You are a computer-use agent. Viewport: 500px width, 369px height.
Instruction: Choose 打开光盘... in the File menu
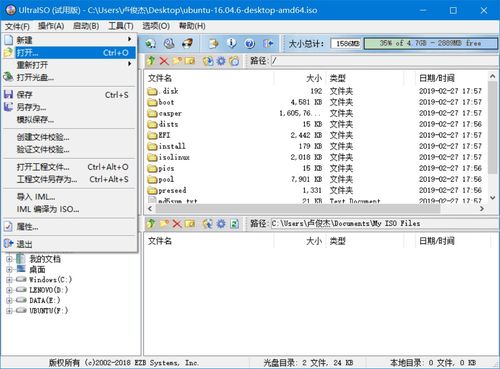[70, 77]
